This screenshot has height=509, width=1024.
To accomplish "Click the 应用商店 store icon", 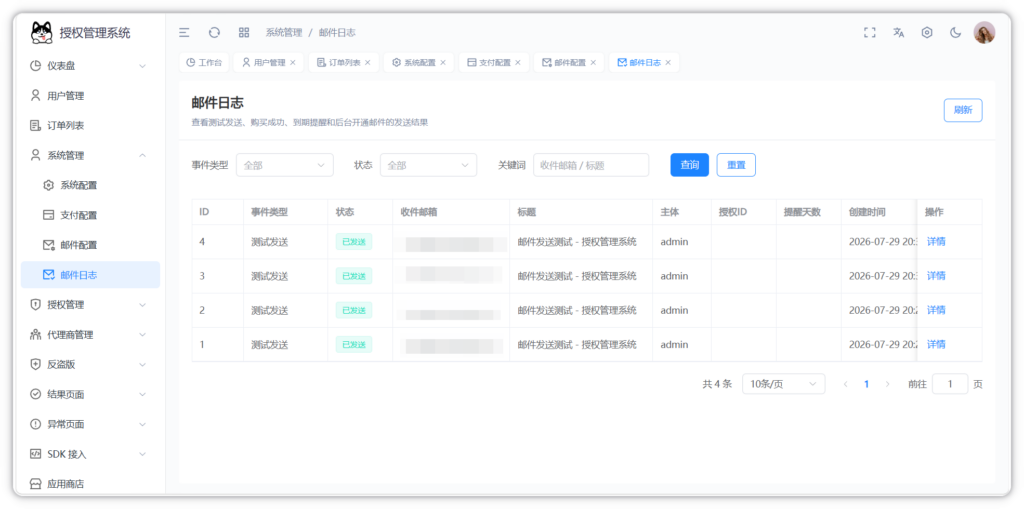I will (36, 484).
